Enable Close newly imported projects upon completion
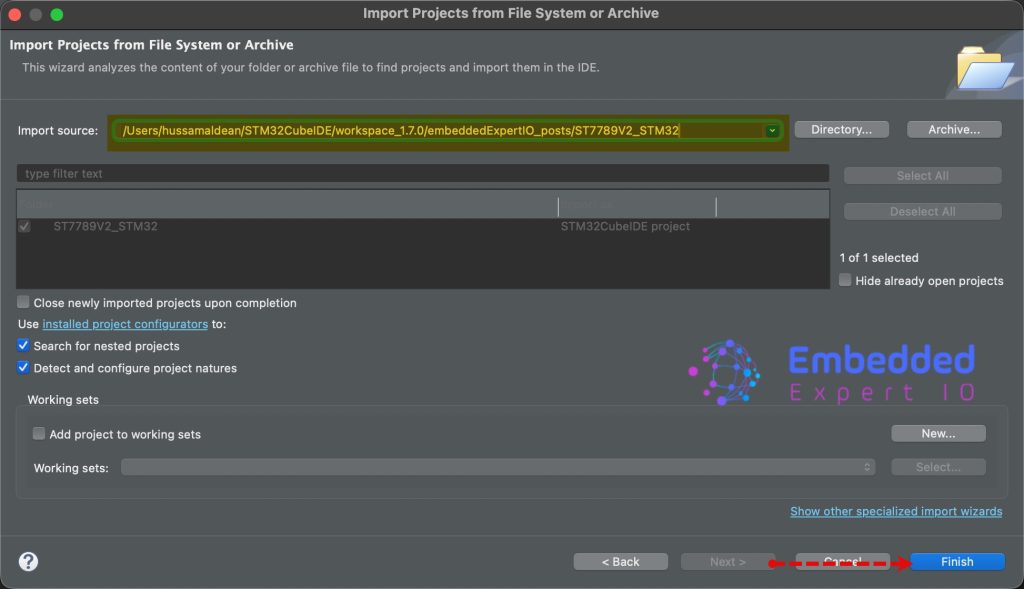The height and width of the screenshot is (589, 1024). [x=24, y=302]
